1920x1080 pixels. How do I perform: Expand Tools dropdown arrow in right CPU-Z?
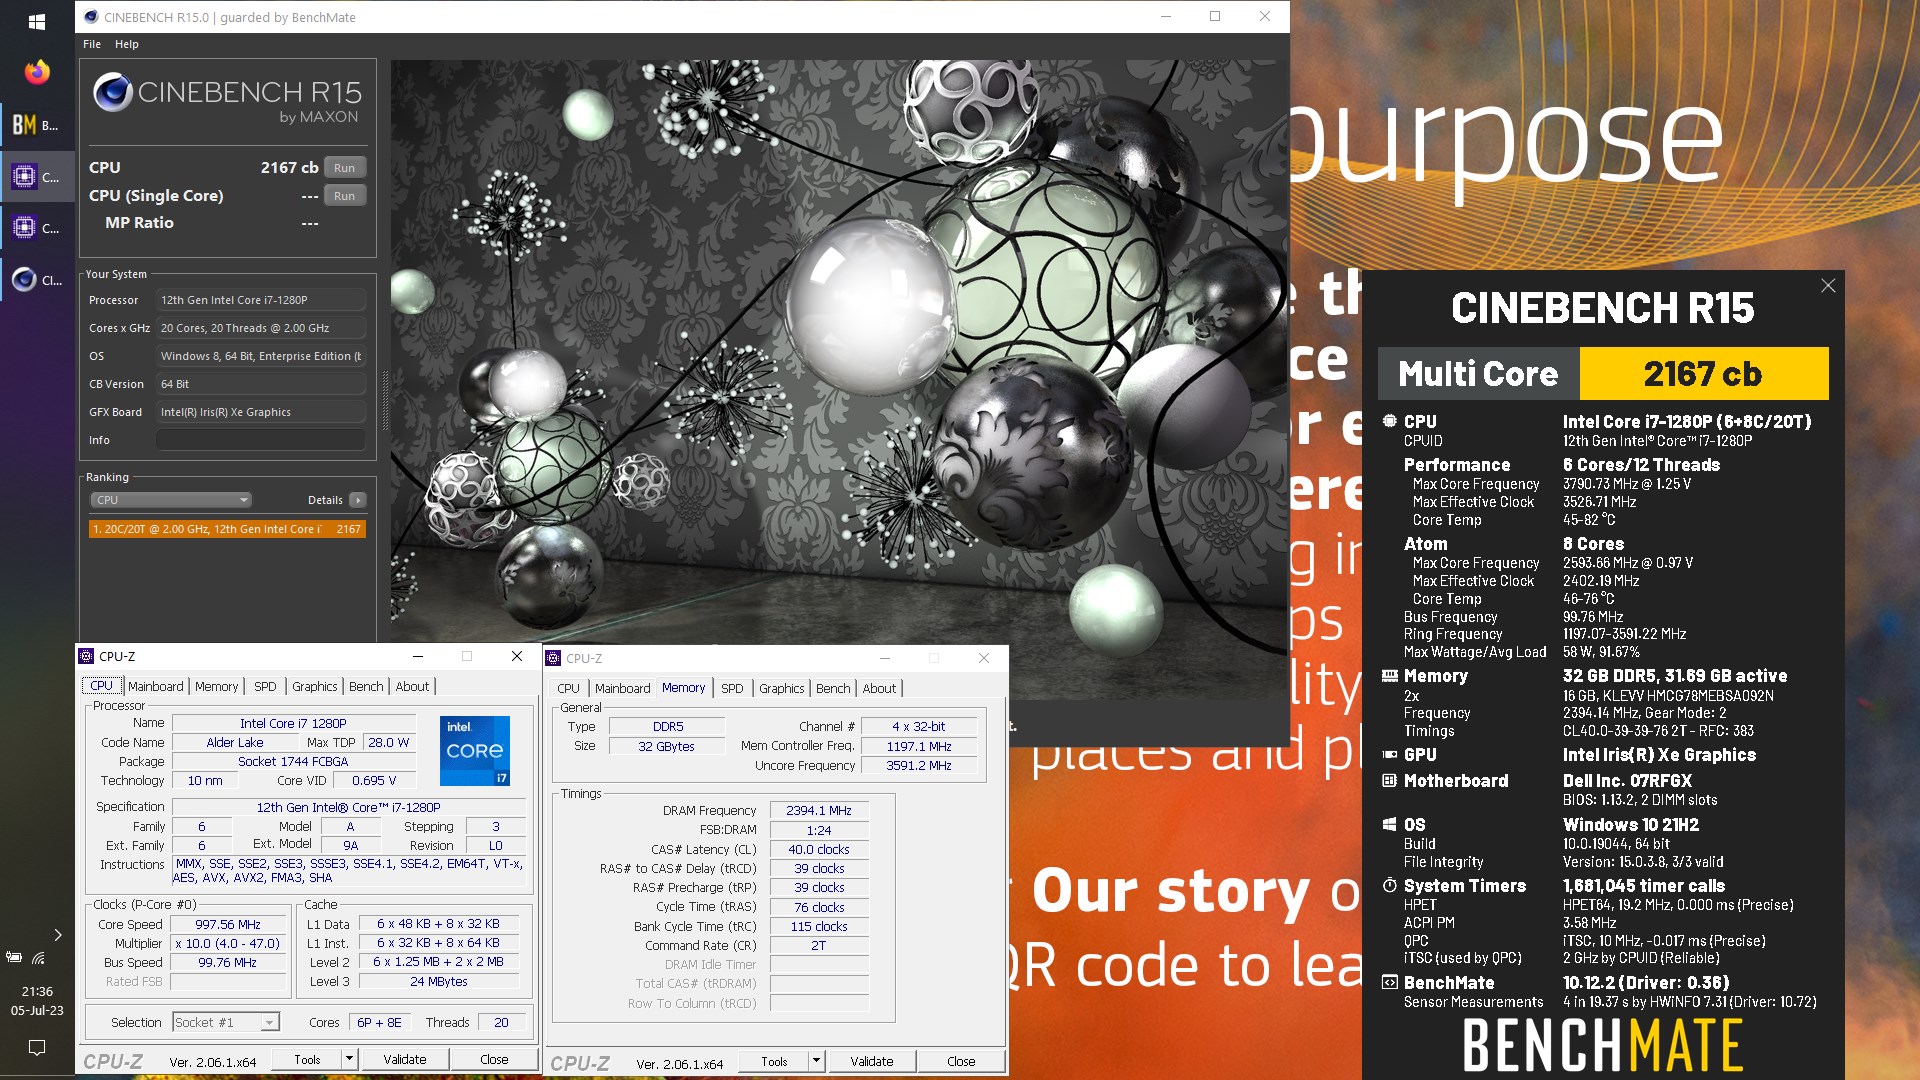tap(816, 1061)
